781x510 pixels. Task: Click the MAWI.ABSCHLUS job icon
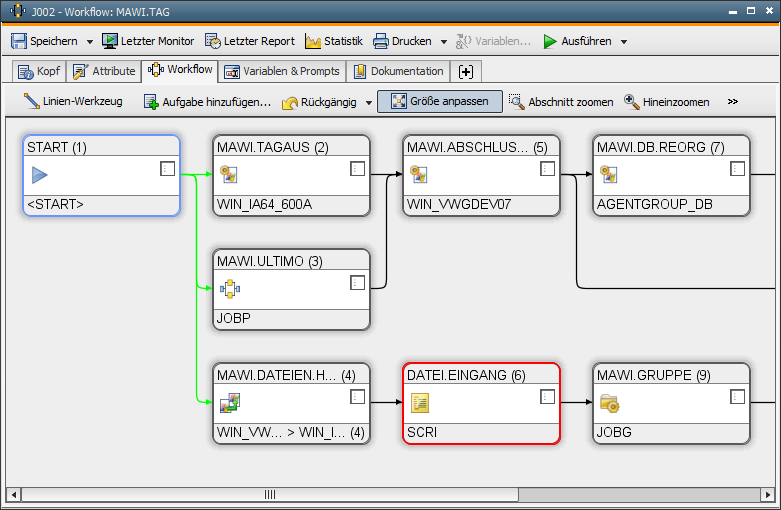click(418, 174)
